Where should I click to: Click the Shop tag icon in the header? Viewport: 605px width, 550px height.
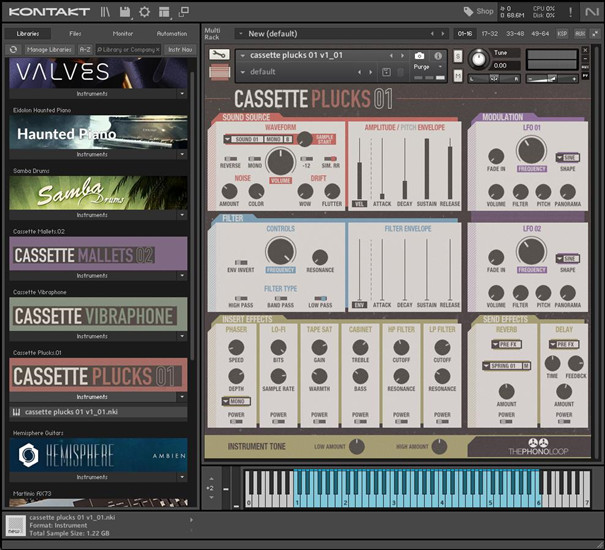click(x=468, y=12)
